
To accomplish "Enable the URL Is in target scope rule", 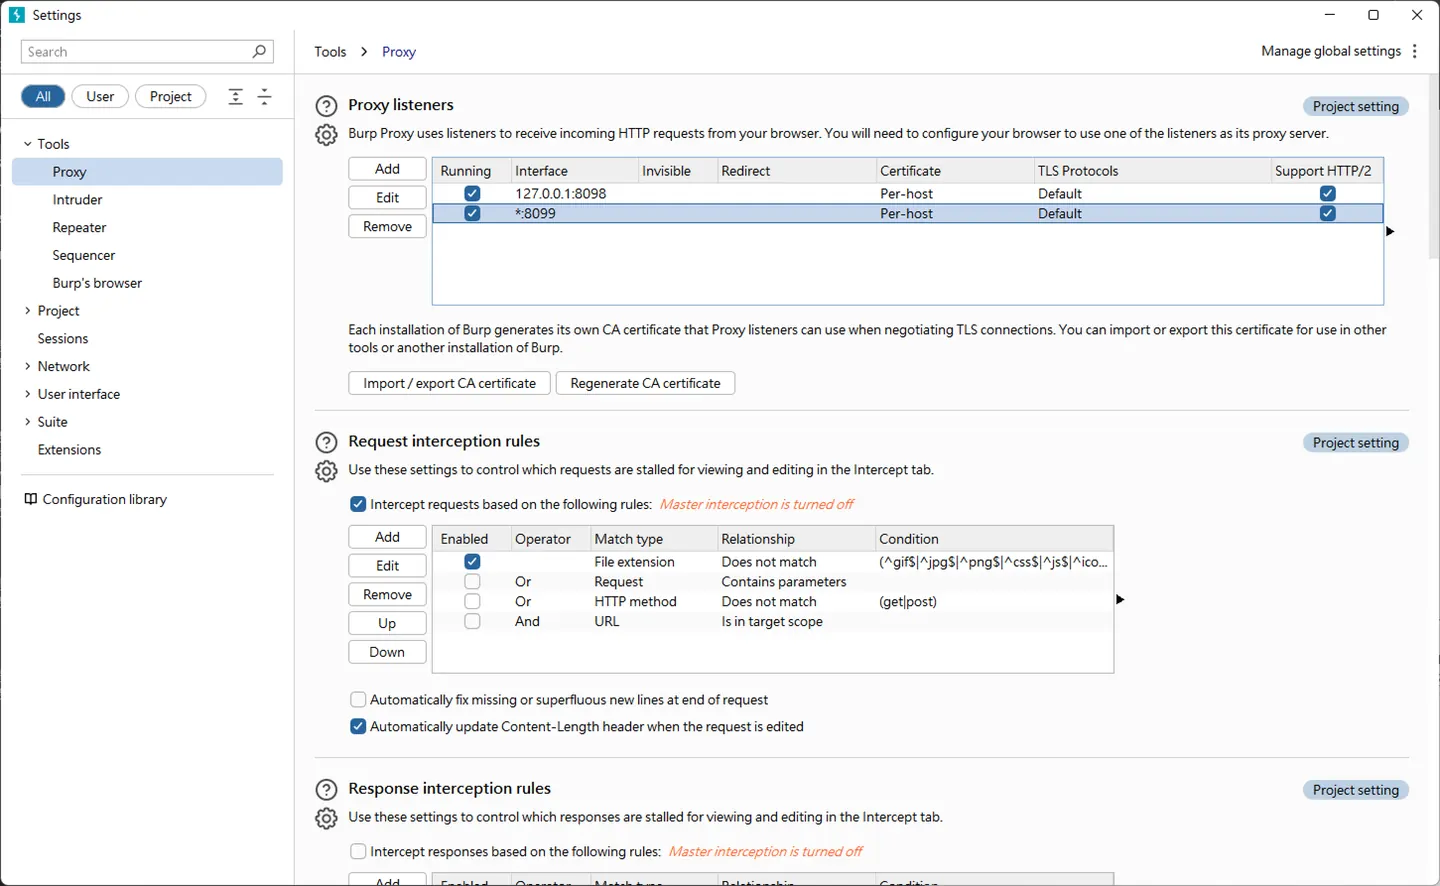I will [x=472, y=621].
